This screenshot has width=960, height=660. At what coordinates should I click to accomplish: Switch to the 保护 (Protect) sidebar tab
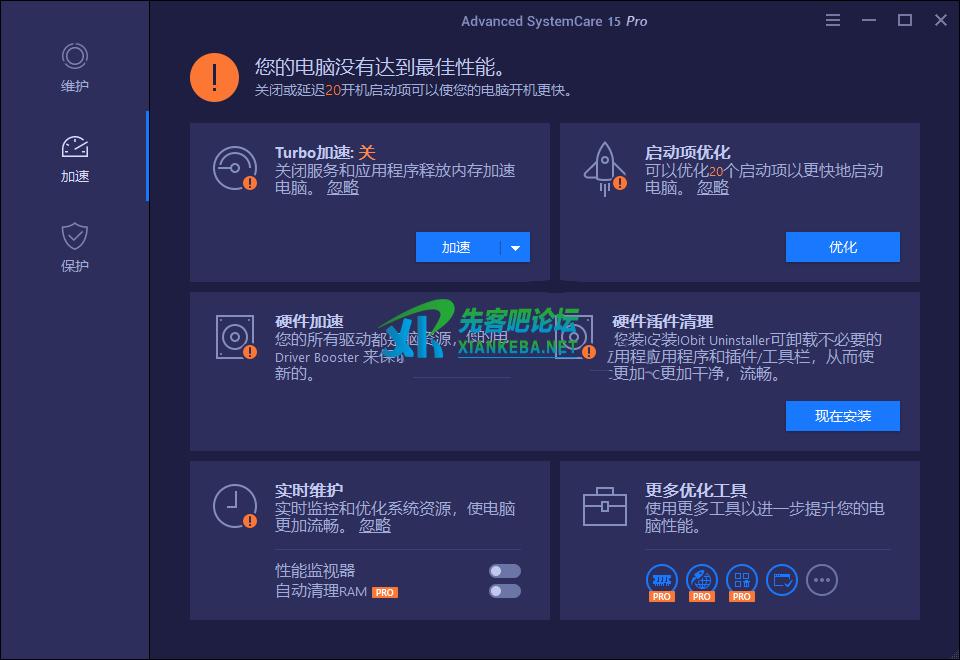(x=74, y=247)
